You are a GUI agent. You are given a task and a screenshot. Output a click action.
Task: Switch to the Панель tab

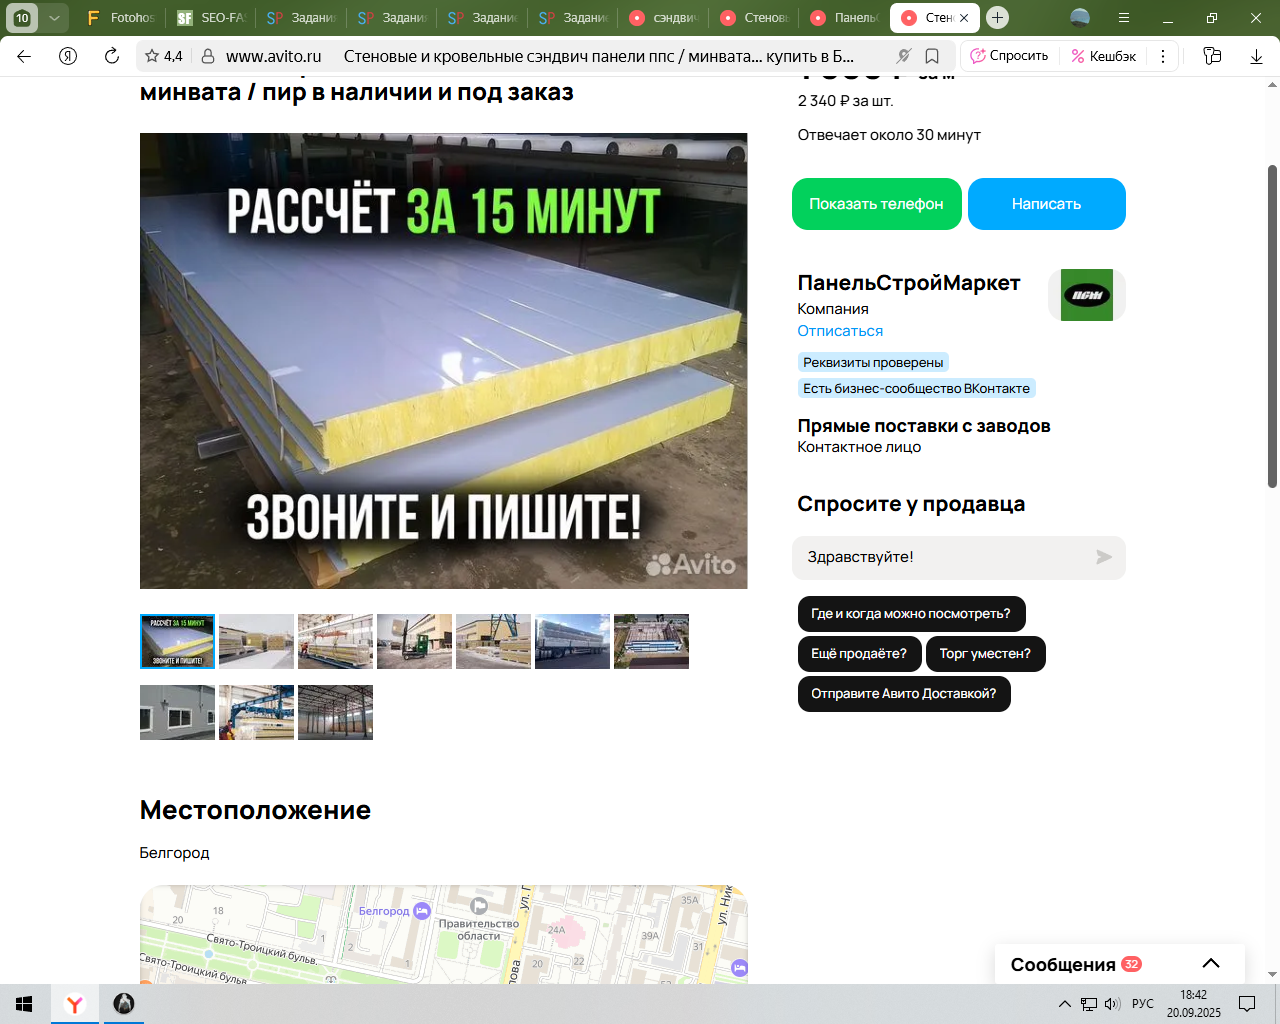coord(844,17)
